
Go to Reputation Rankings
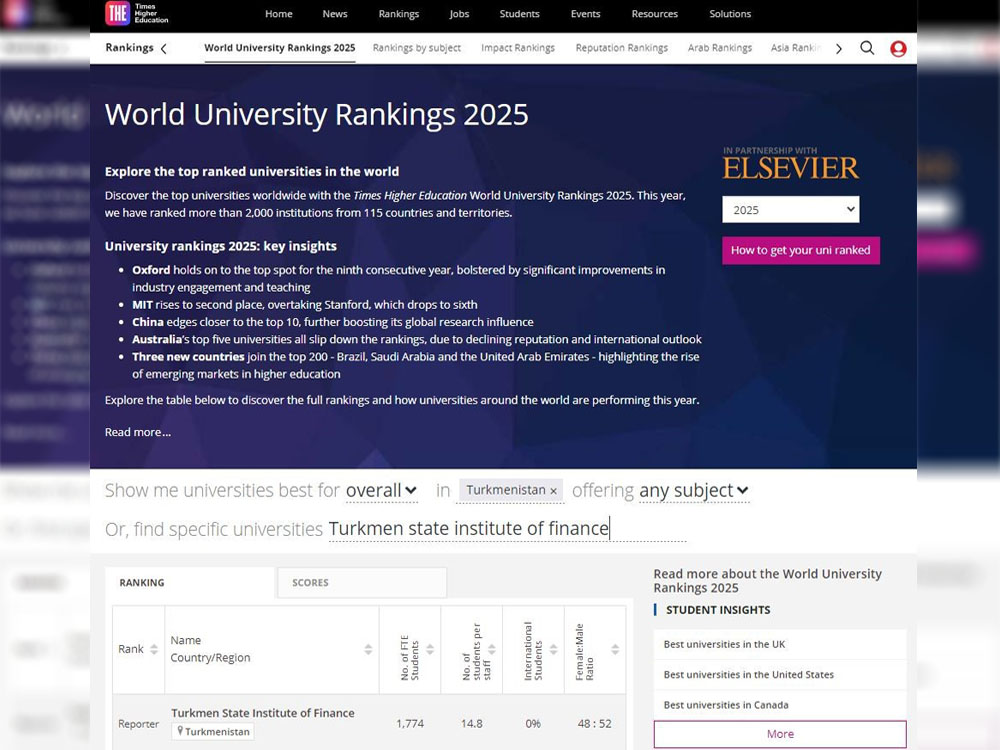point(622,48)
